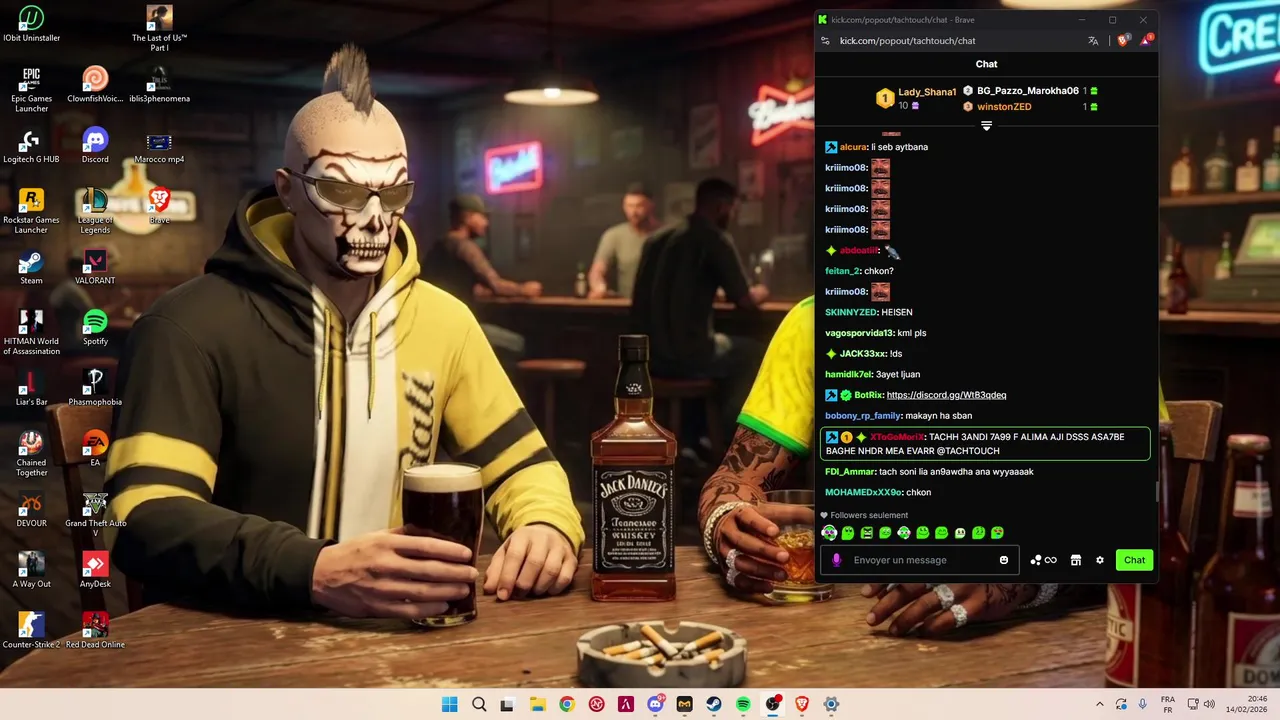Click the highlighted XToGoMoriX message
1280x720 pixels.
pos(986,444)
